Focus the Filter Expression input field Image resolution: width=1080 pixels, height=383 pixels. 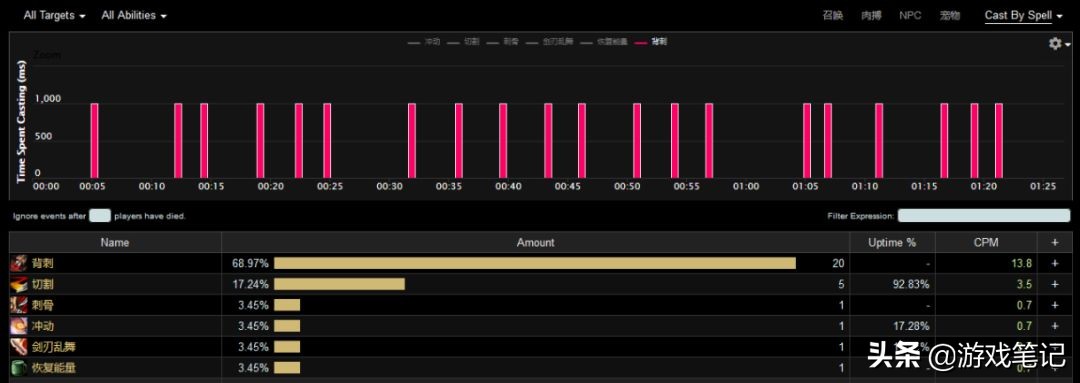984,216
